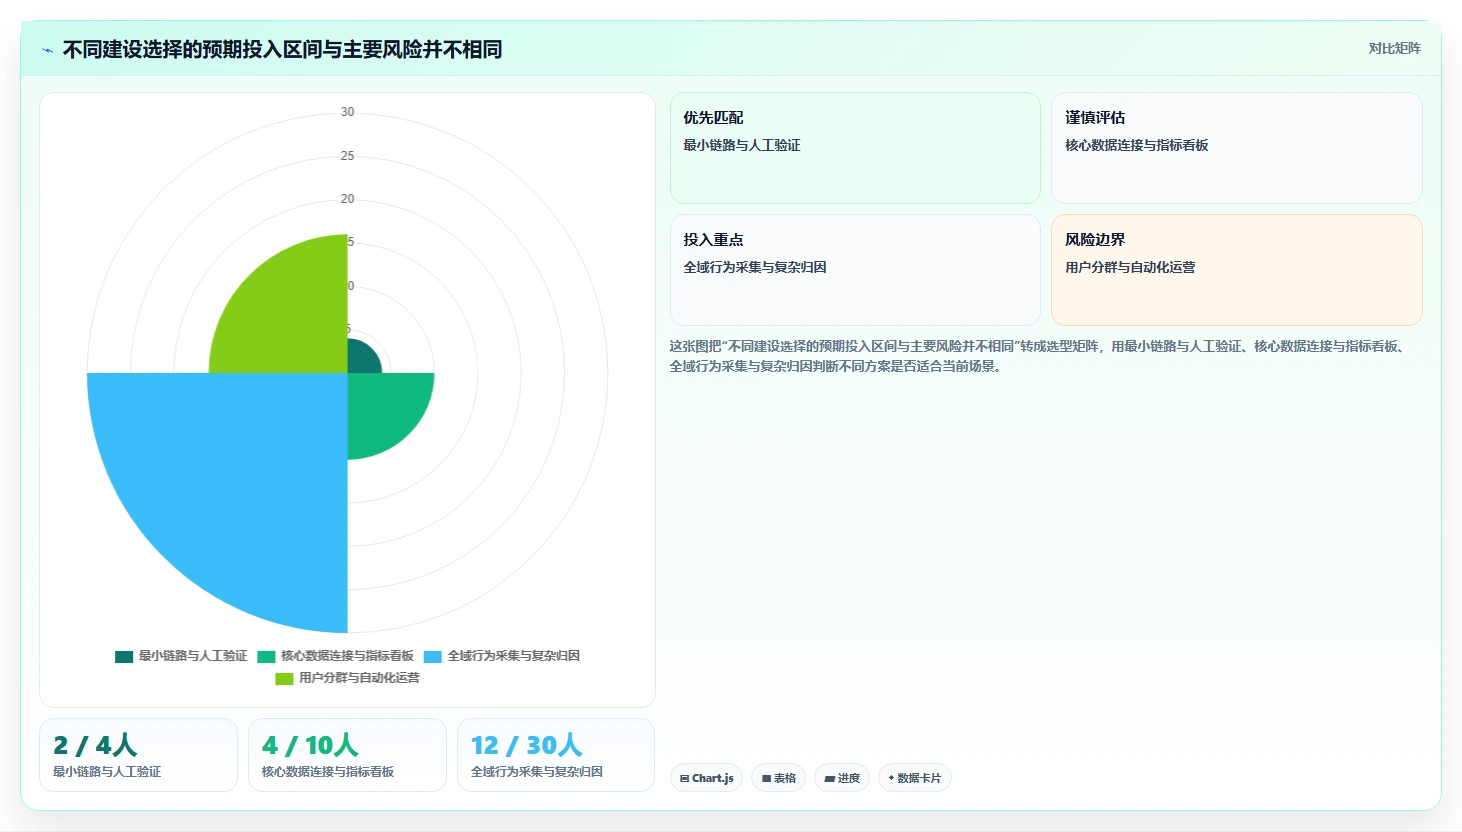This screenshot has height=832, width=1462.
Task: Click 全域行为采集与复杂归因 text in 投入重点 card
Action: coord(755,267)
